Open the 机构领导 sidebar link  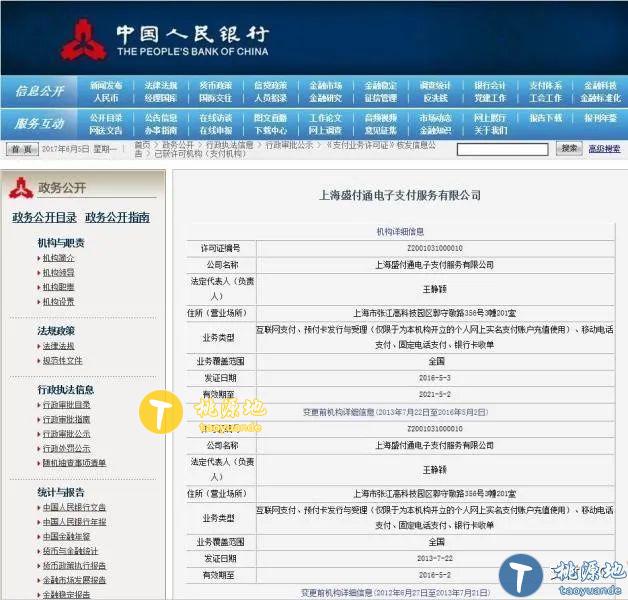(x=58, y=273)
